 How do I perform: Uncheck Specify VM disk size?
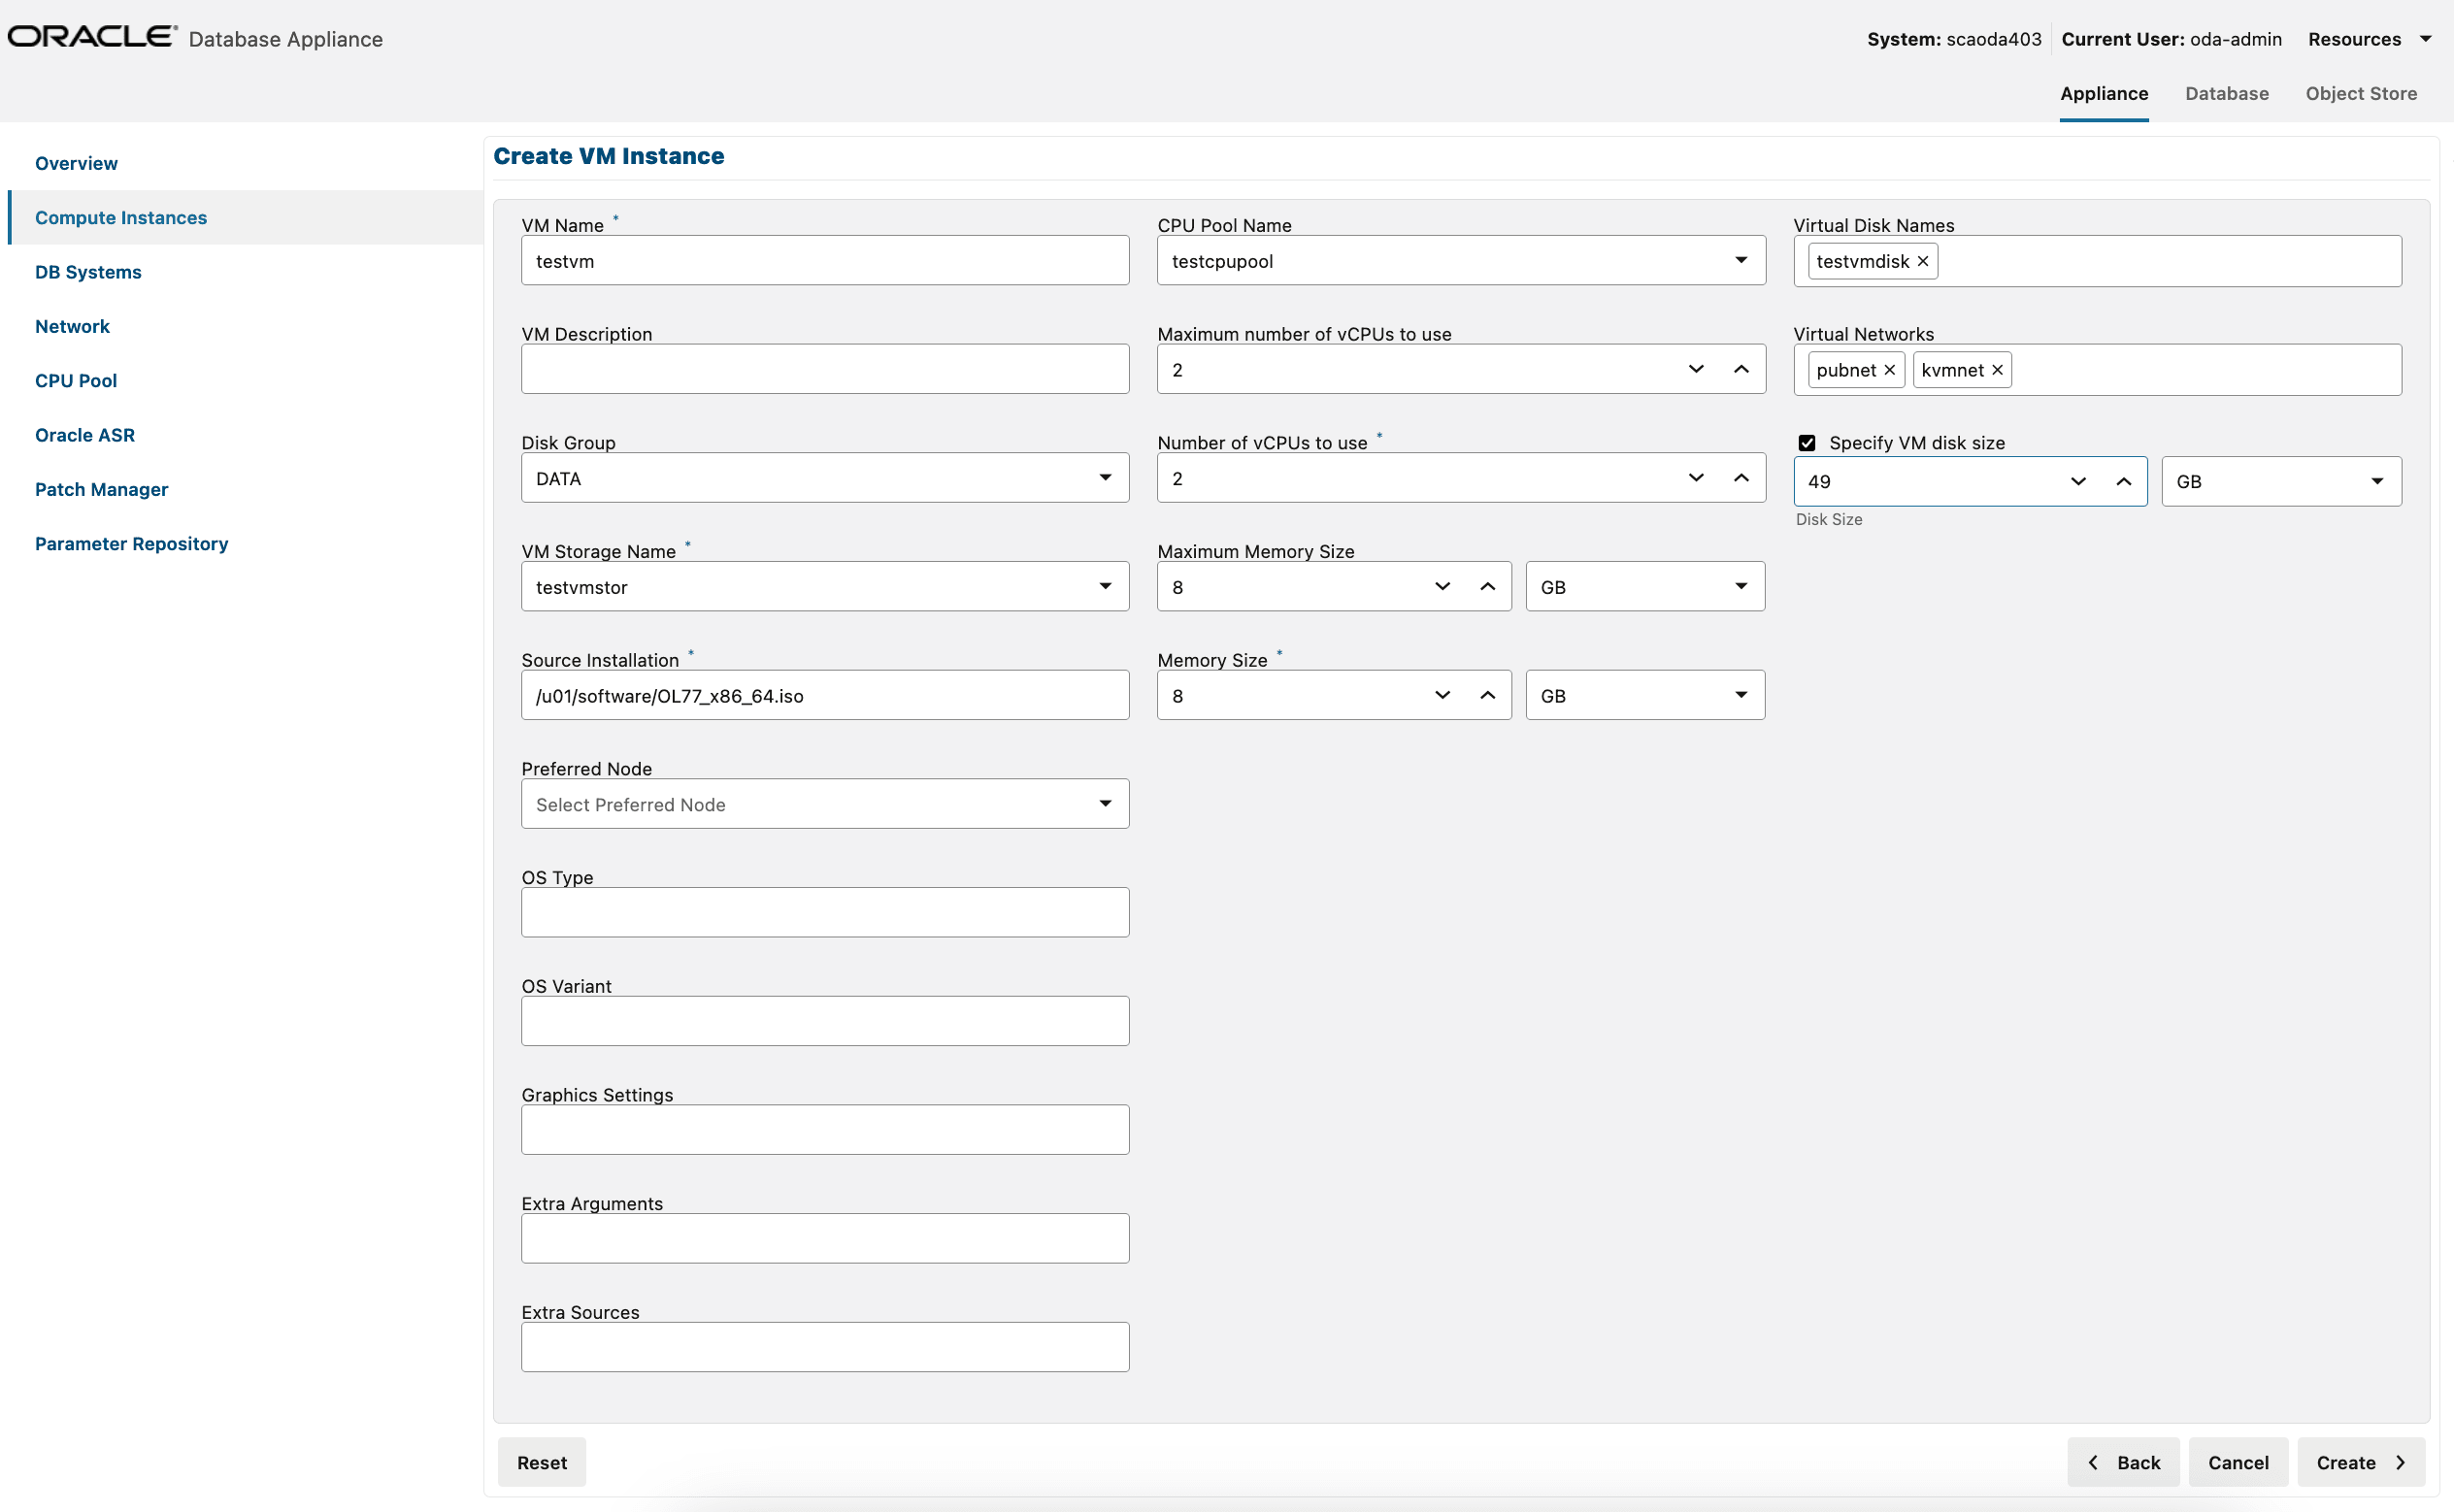[1806, 442]
